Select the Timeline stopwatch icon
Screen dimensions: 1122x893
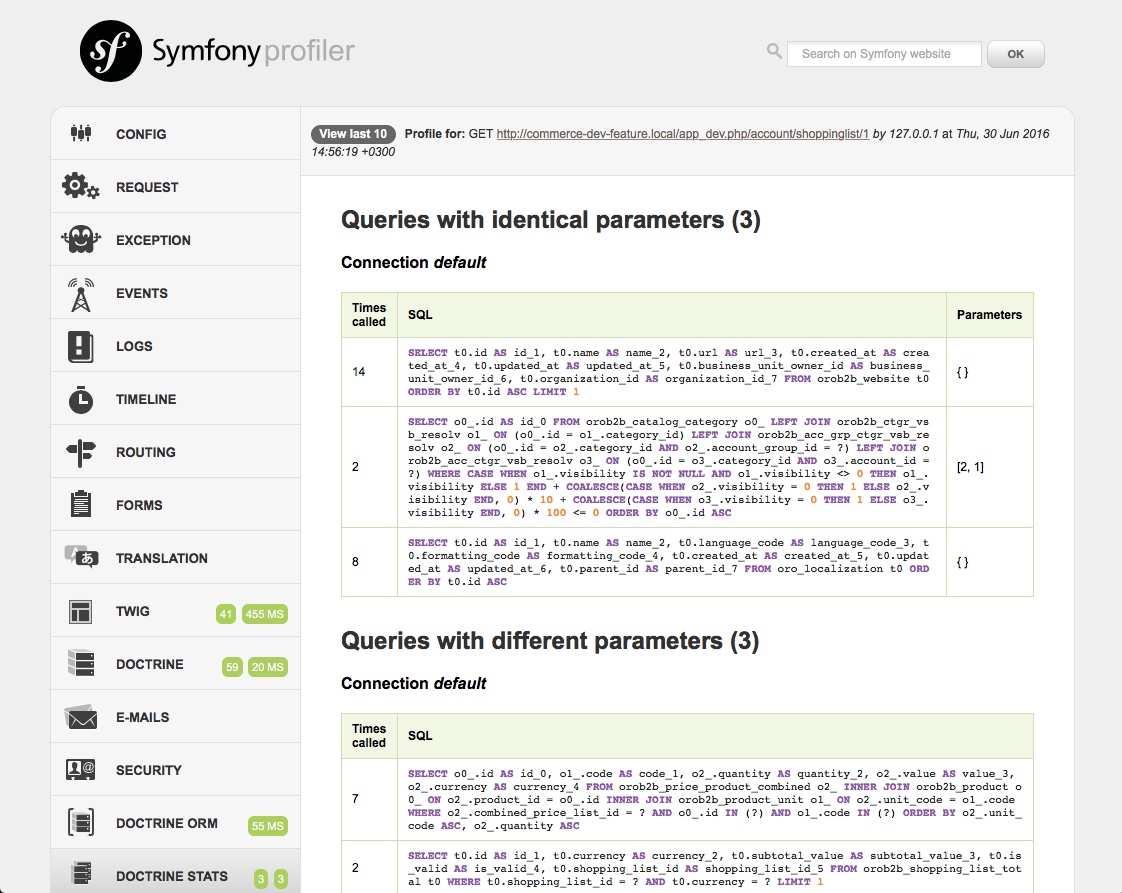(x=81, y=399)
